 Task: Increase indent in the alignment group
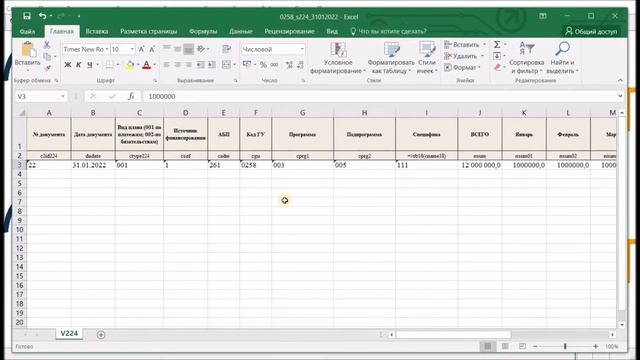click(211, 65)
